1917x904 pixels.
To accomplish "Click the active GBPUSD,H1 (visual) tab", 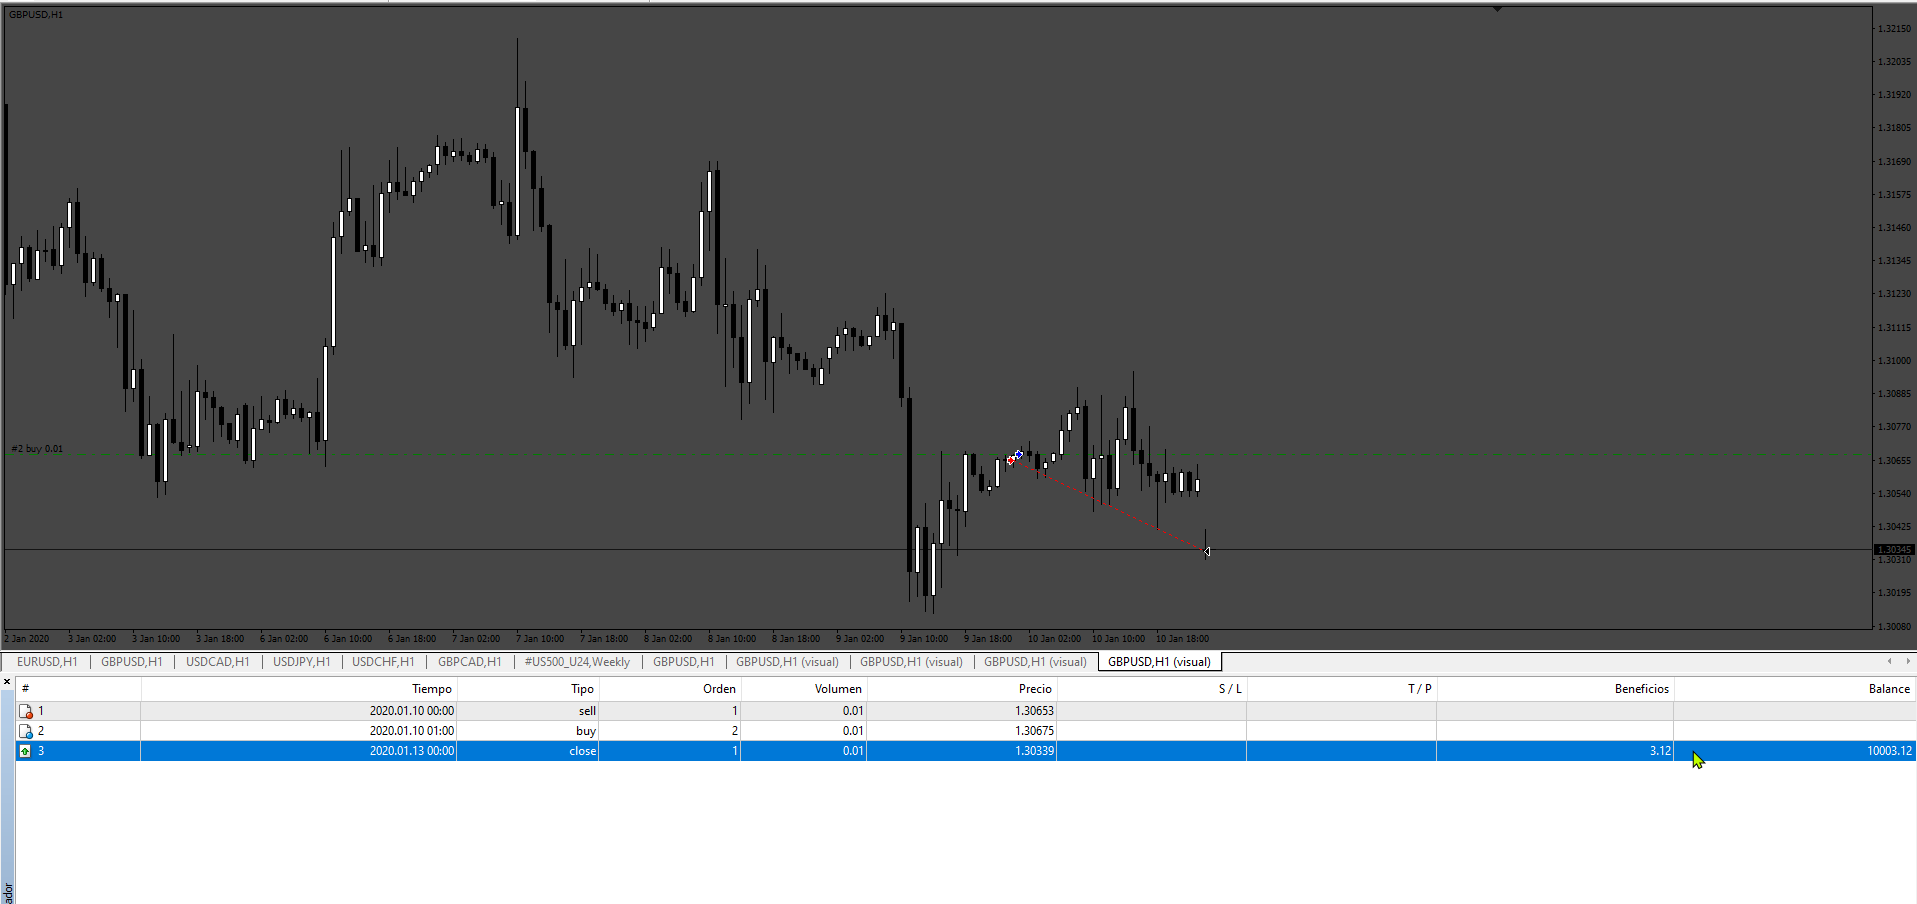I will [1159, 662].
